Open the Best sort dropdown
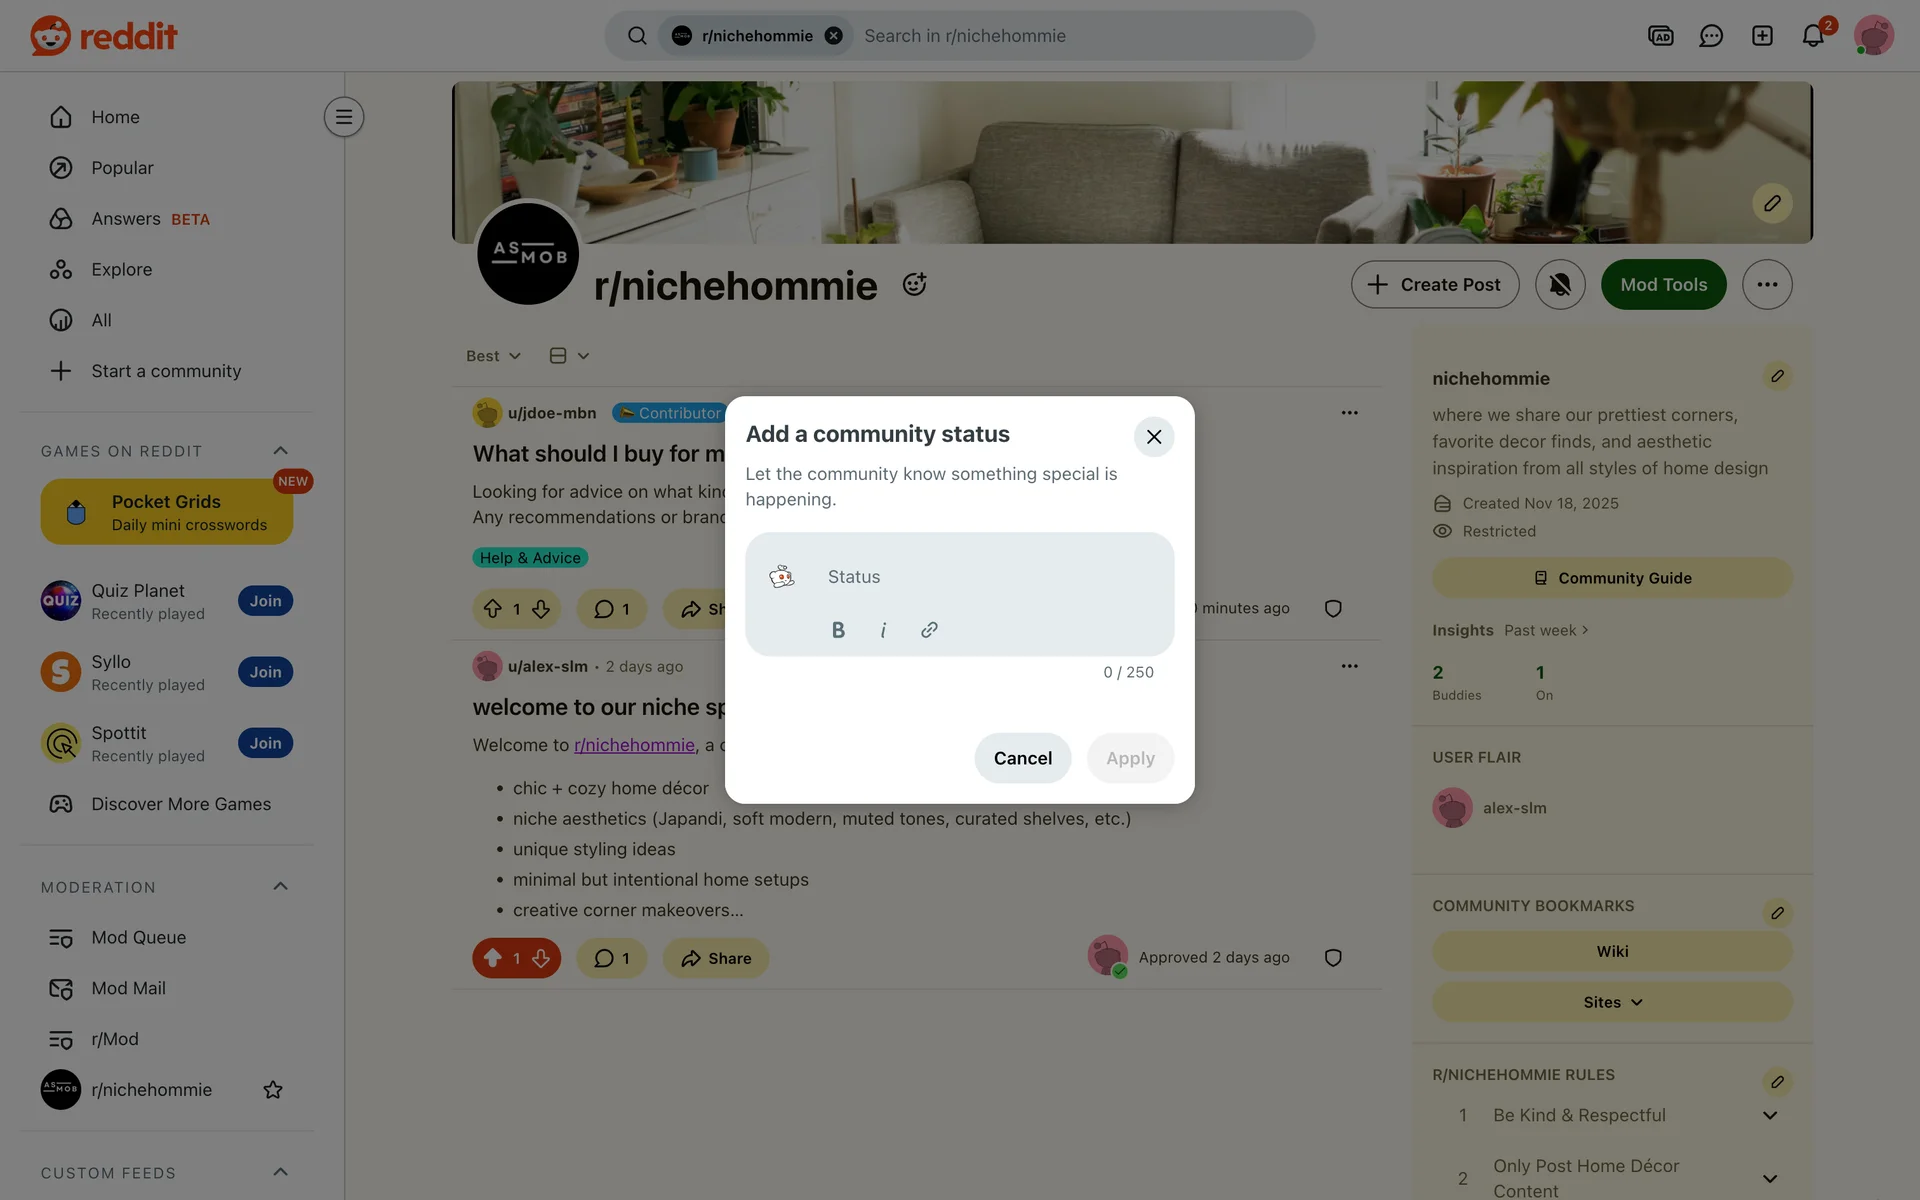The image size is (1920, 1200). click(x=493, y=356)
